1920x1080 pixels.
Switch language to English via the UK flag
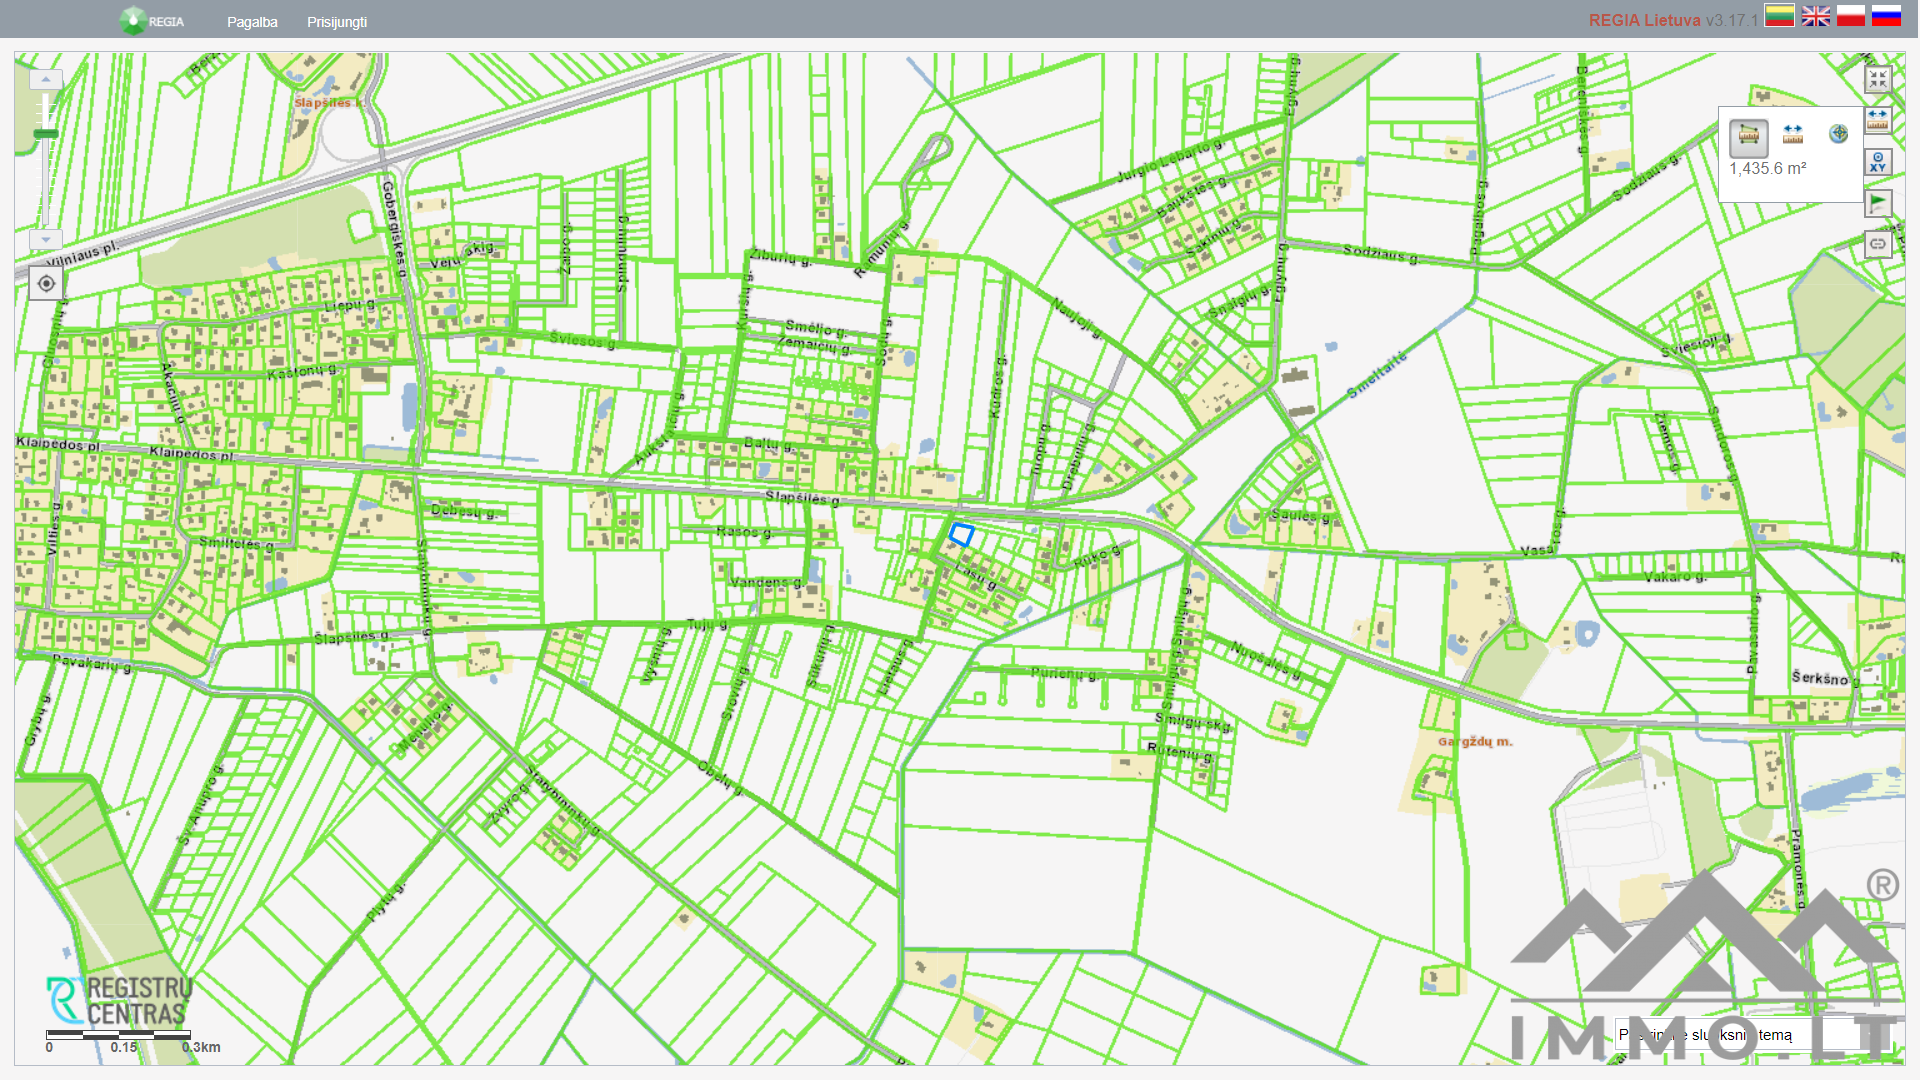pos(1816,16)
